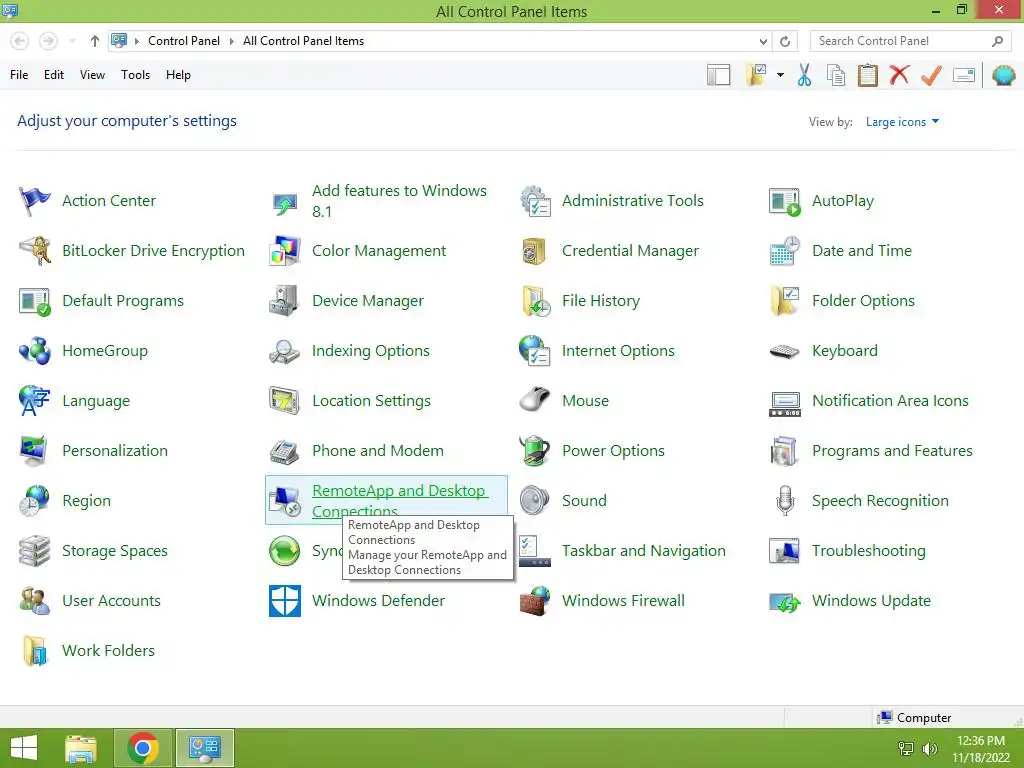The width and height of the screenshot is (1024, 768).
Task: Open the Windows Start button
Action: click(24, 748)
